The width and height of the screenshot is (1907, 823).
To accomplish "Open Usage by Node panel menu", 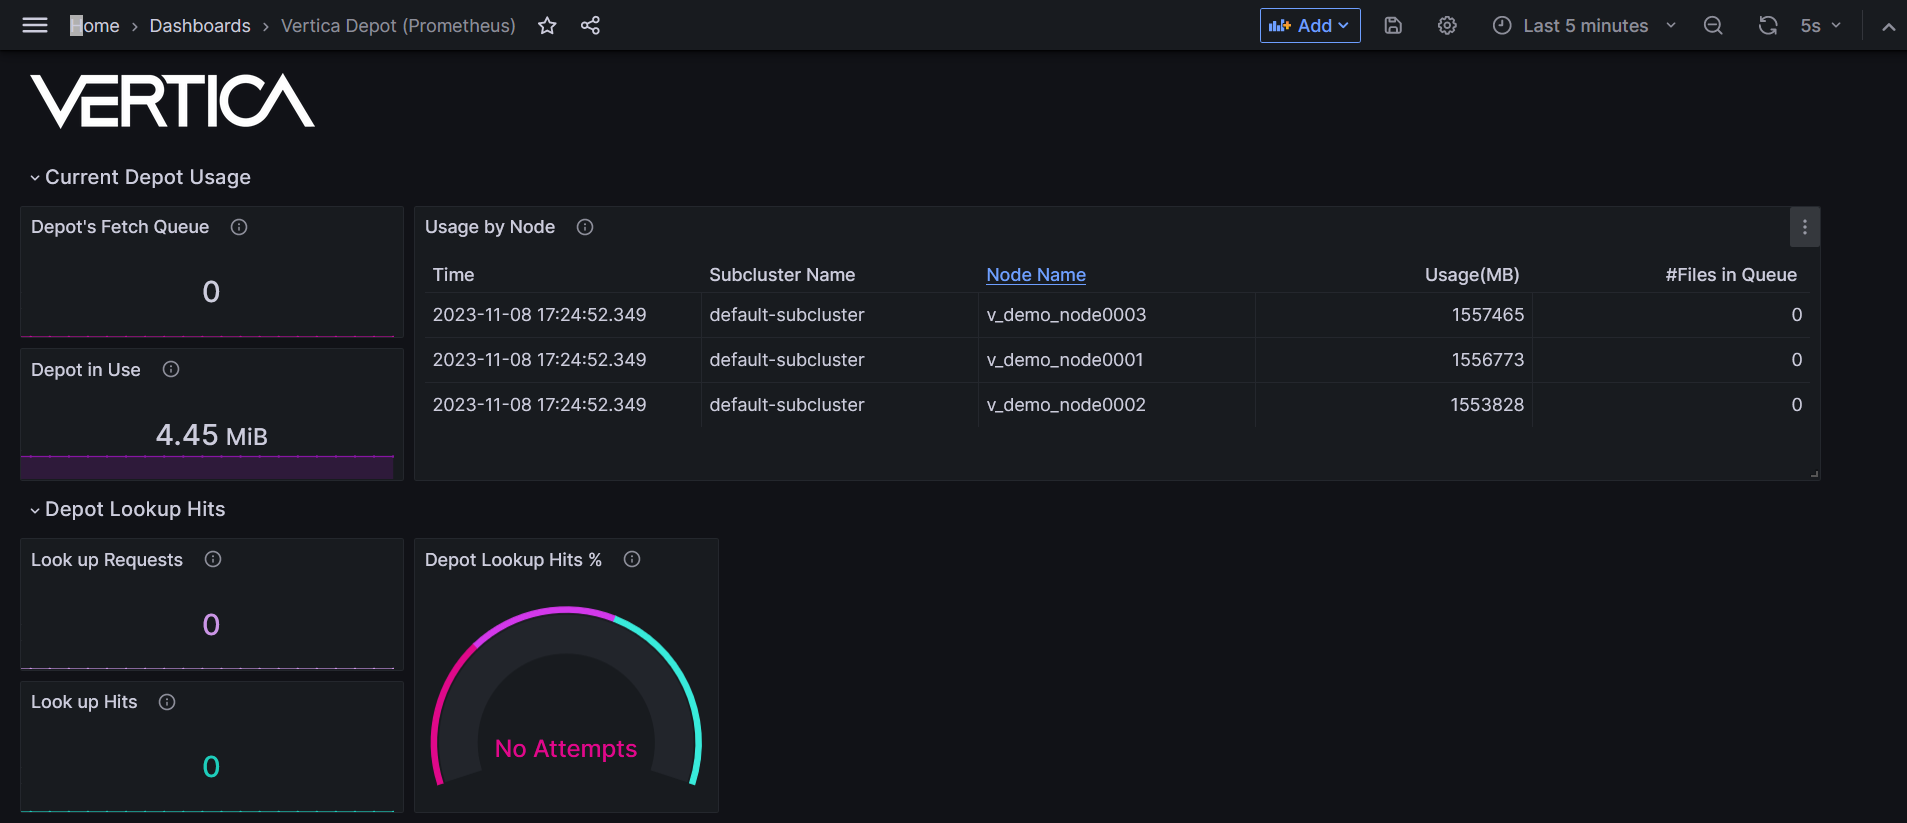I will 1804,227.
